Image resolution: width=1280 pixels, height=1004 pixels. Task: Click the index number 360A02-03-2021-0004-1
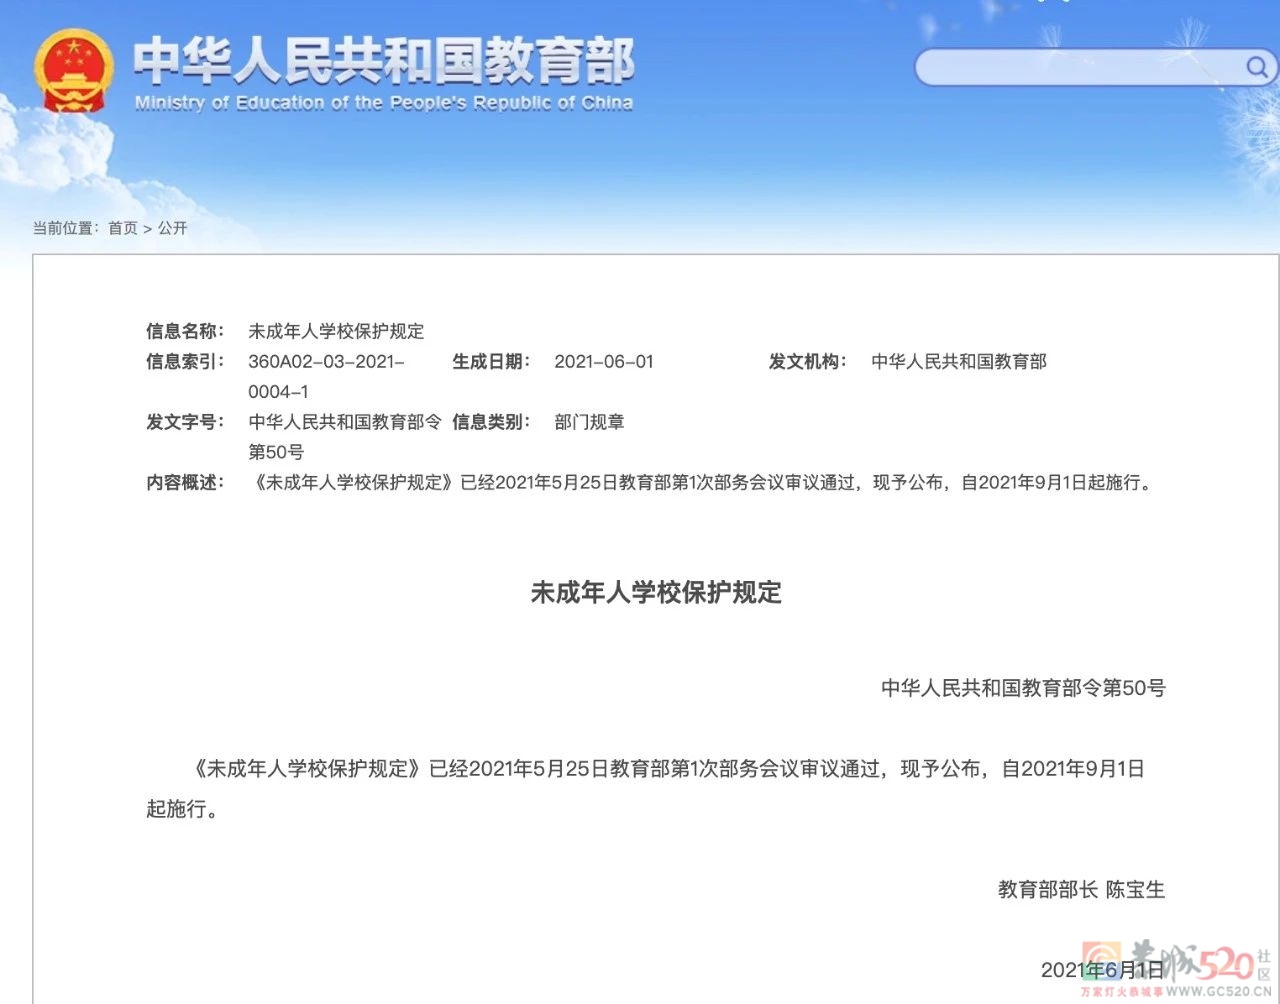pyautogui.click(x=326, y=376)
